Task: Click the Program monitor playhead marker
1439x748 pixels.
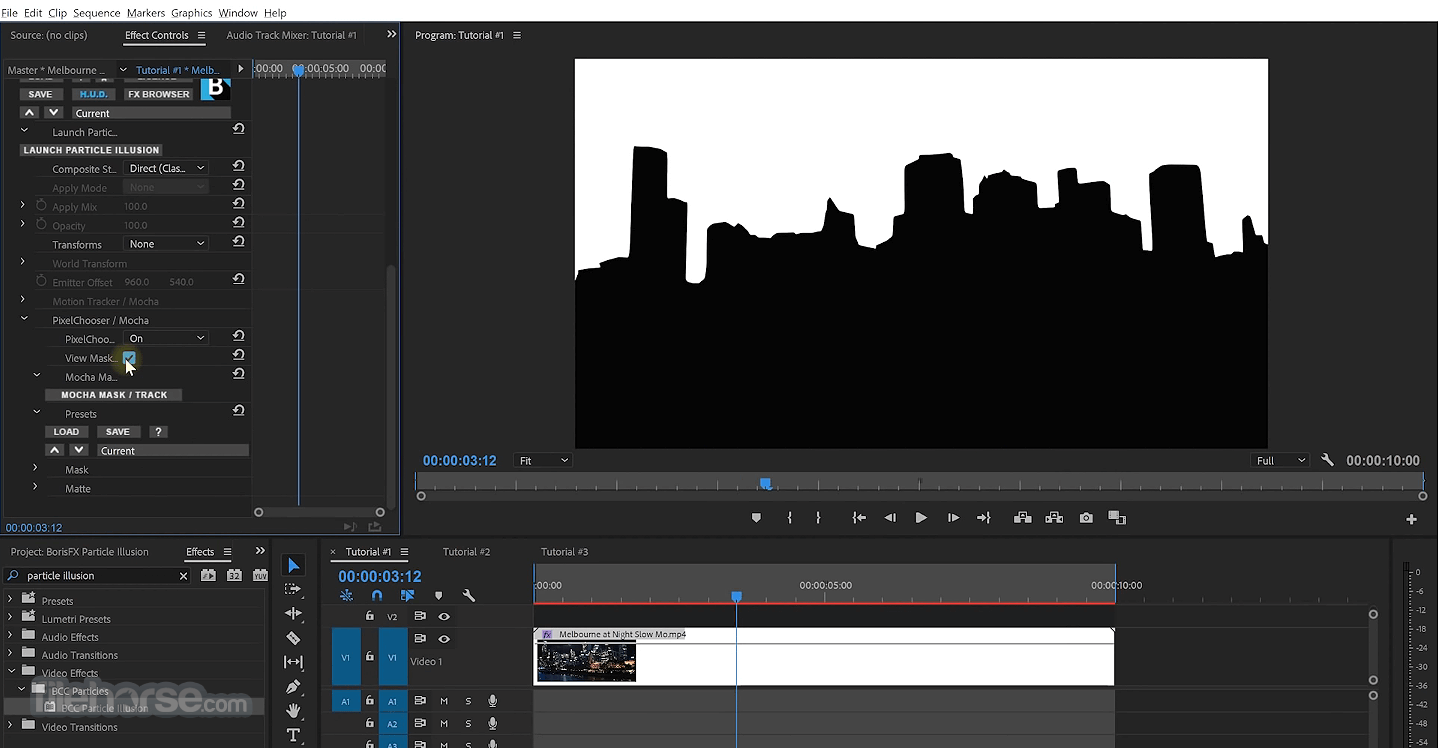Action: point(765,484)
